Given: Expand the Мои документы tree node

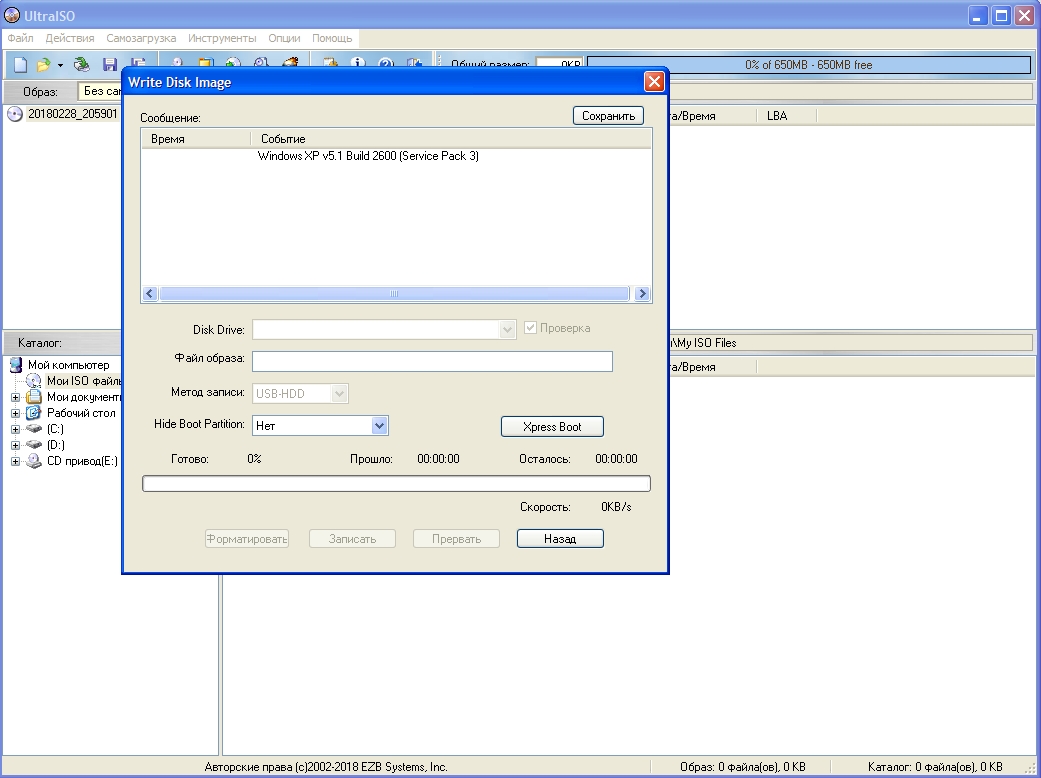Looking at the screenshot, I should pyautogui.click(x=15, y=397).
